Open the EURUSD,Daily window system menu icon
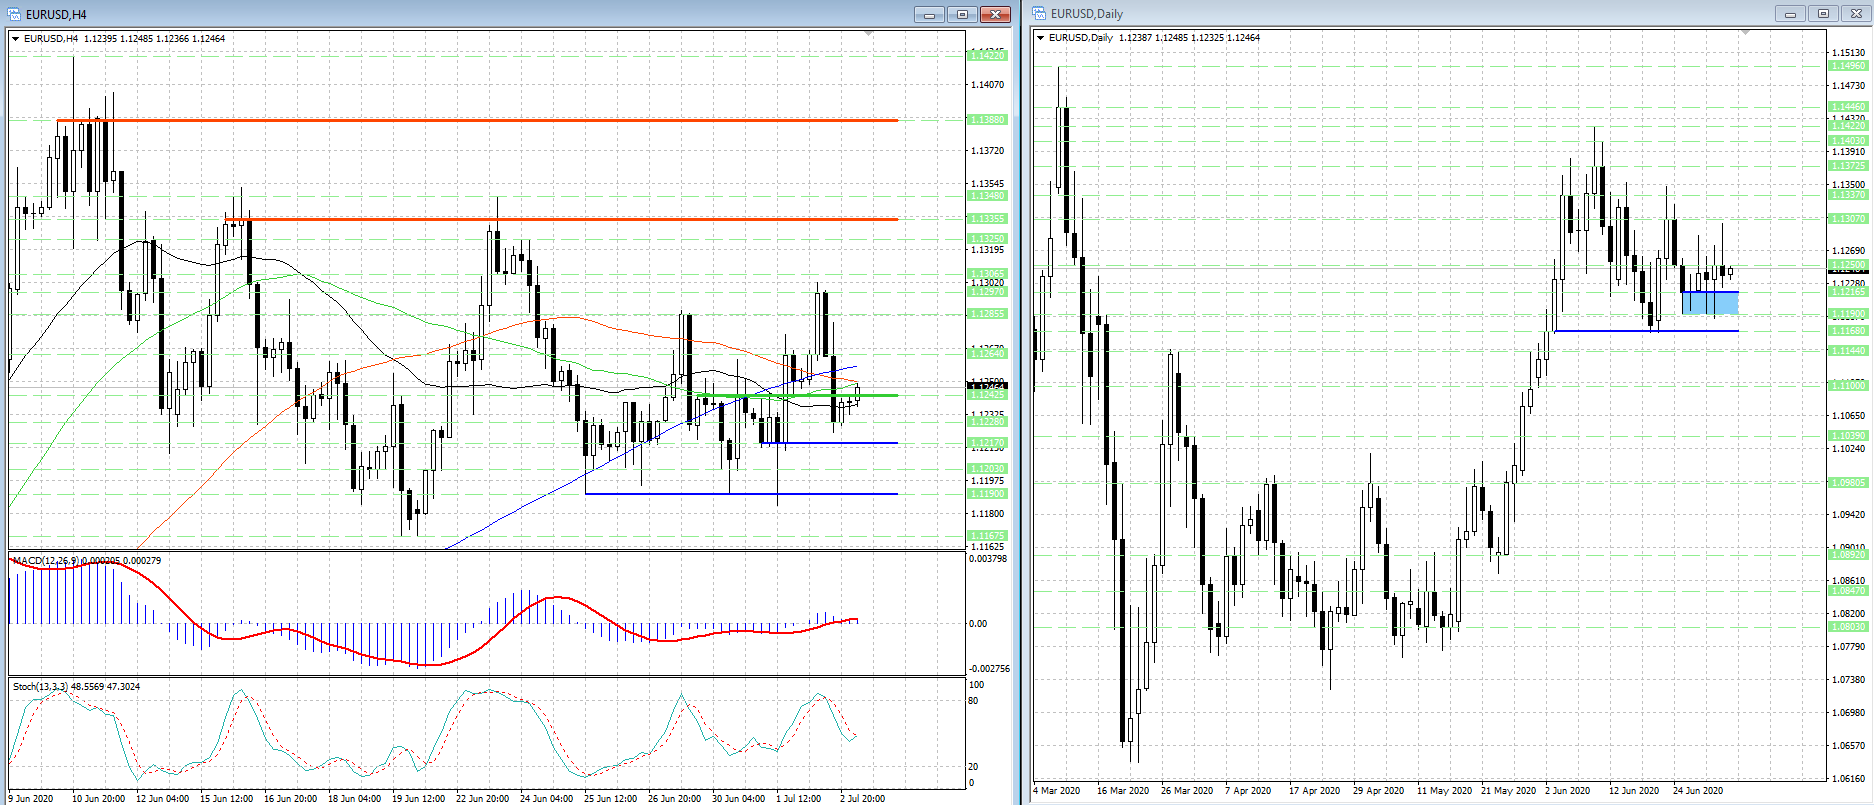Screen dimensions: 1874x805 [x=1039, y=13]
